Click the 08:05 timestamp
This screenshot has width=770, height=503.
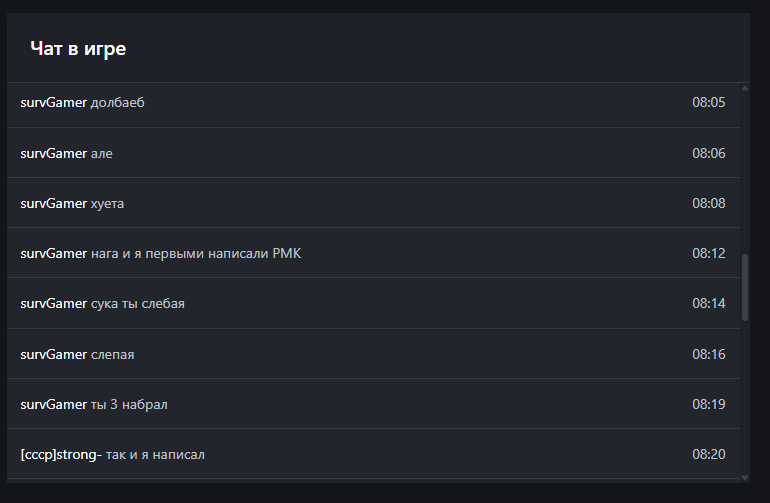[708, 102]
